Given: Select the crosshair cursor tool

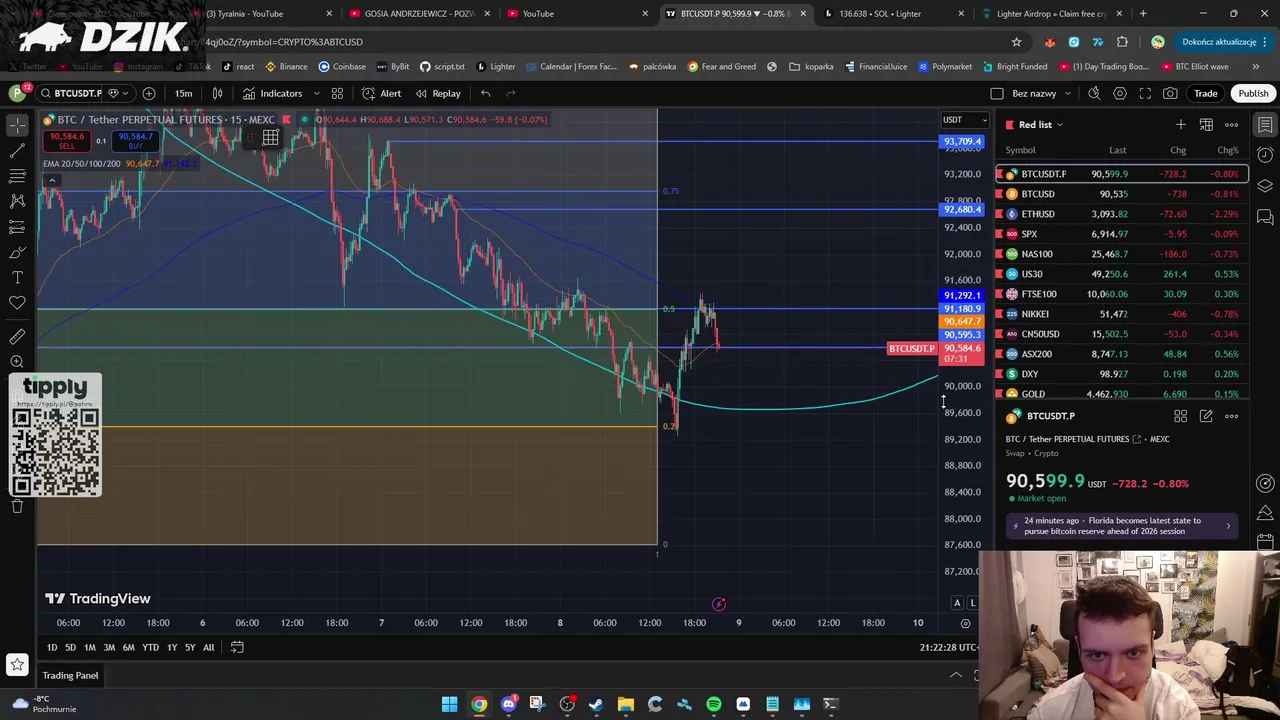Looking at the screenshot, I should 17,125.
